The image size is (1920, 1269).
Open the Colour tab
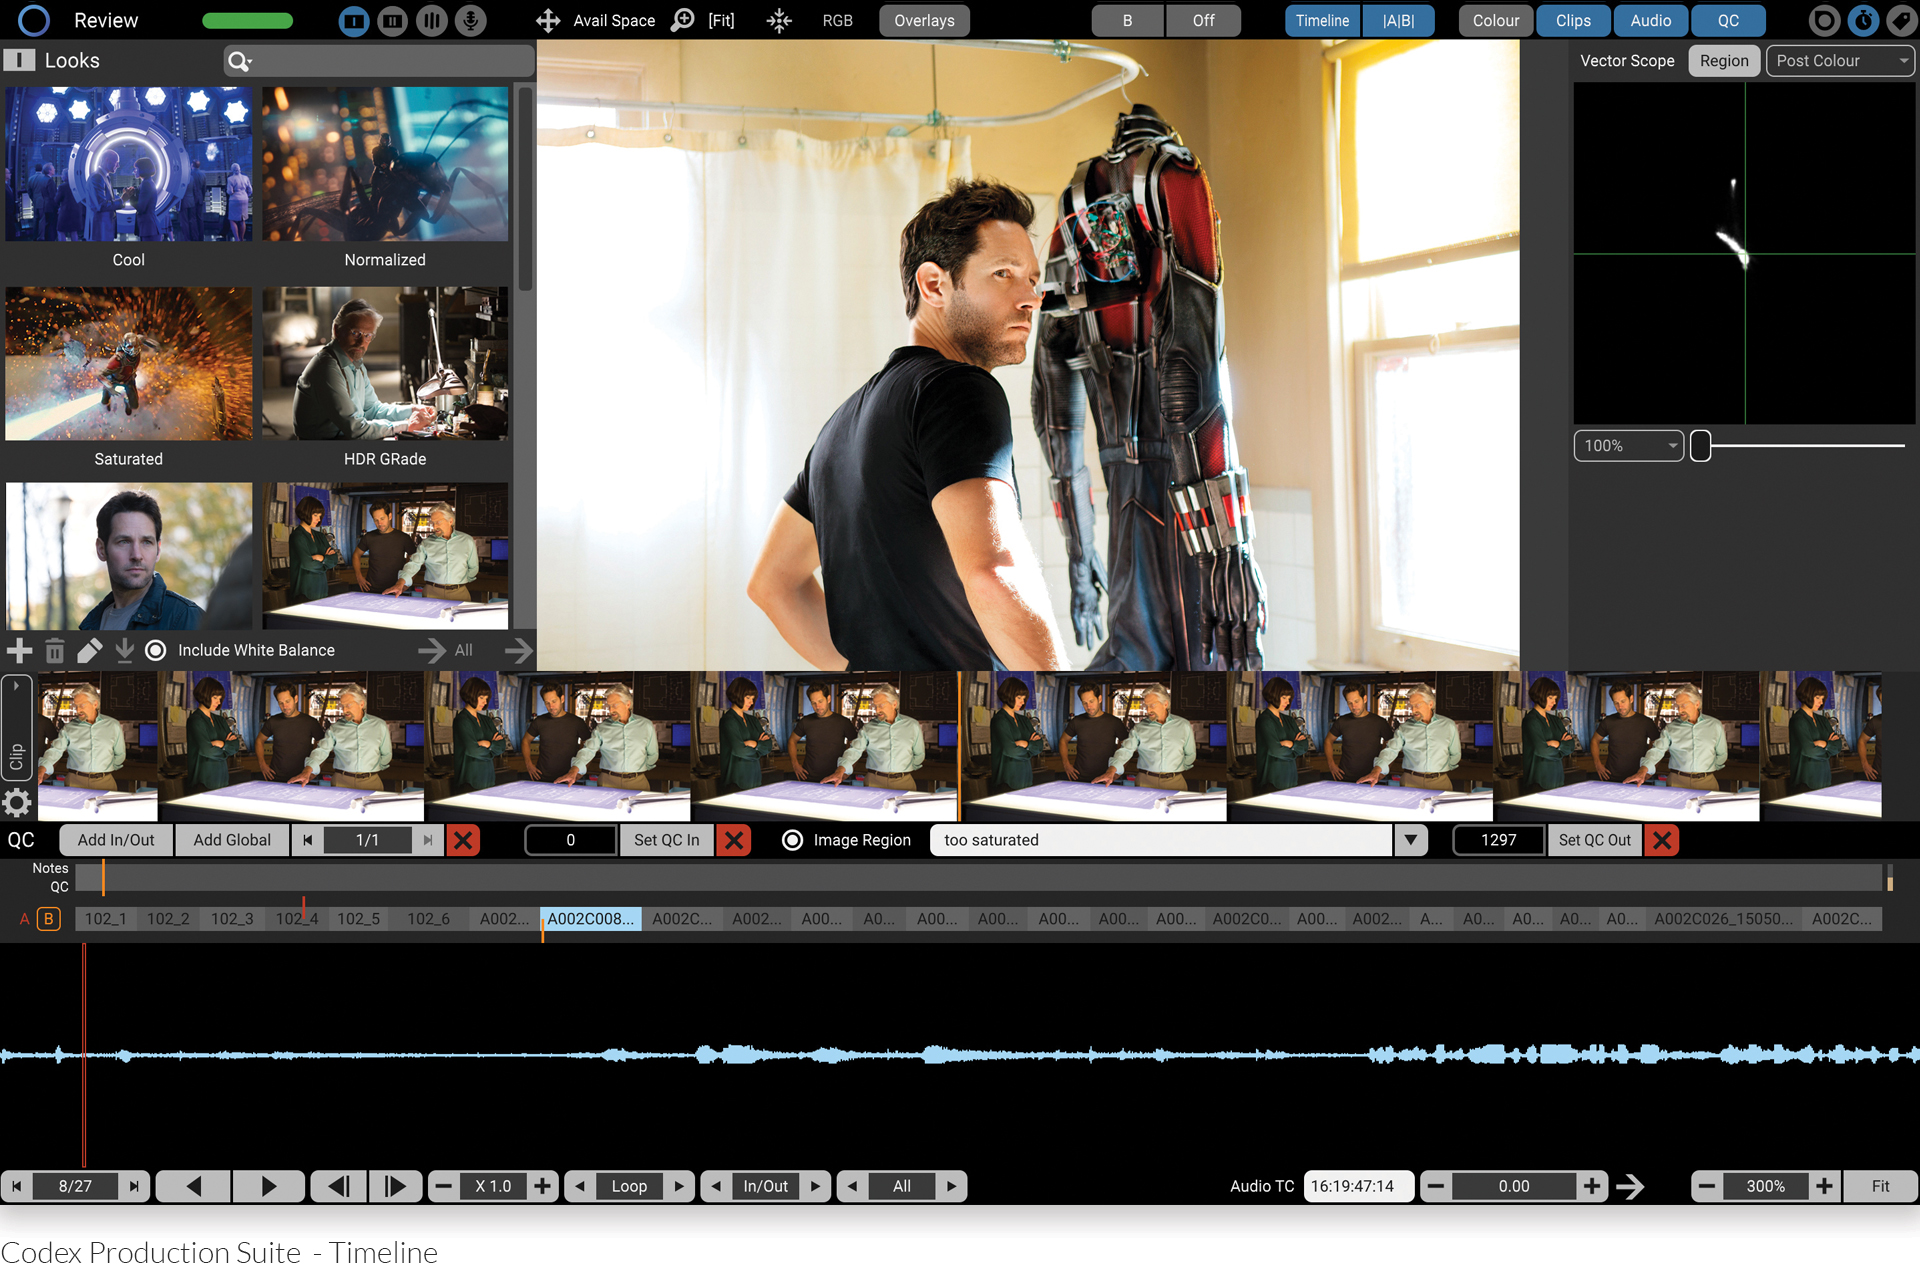click(1495, 21)
